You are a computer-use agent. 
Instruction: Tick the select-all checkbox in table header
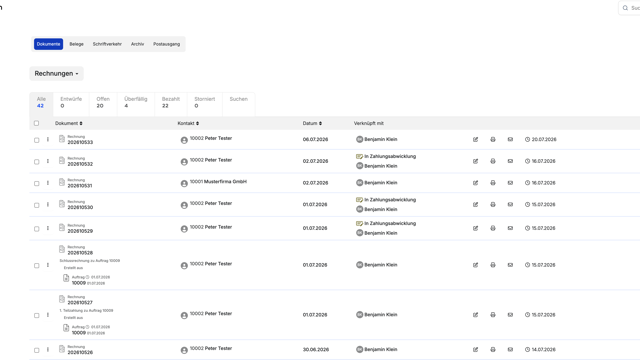36,123
